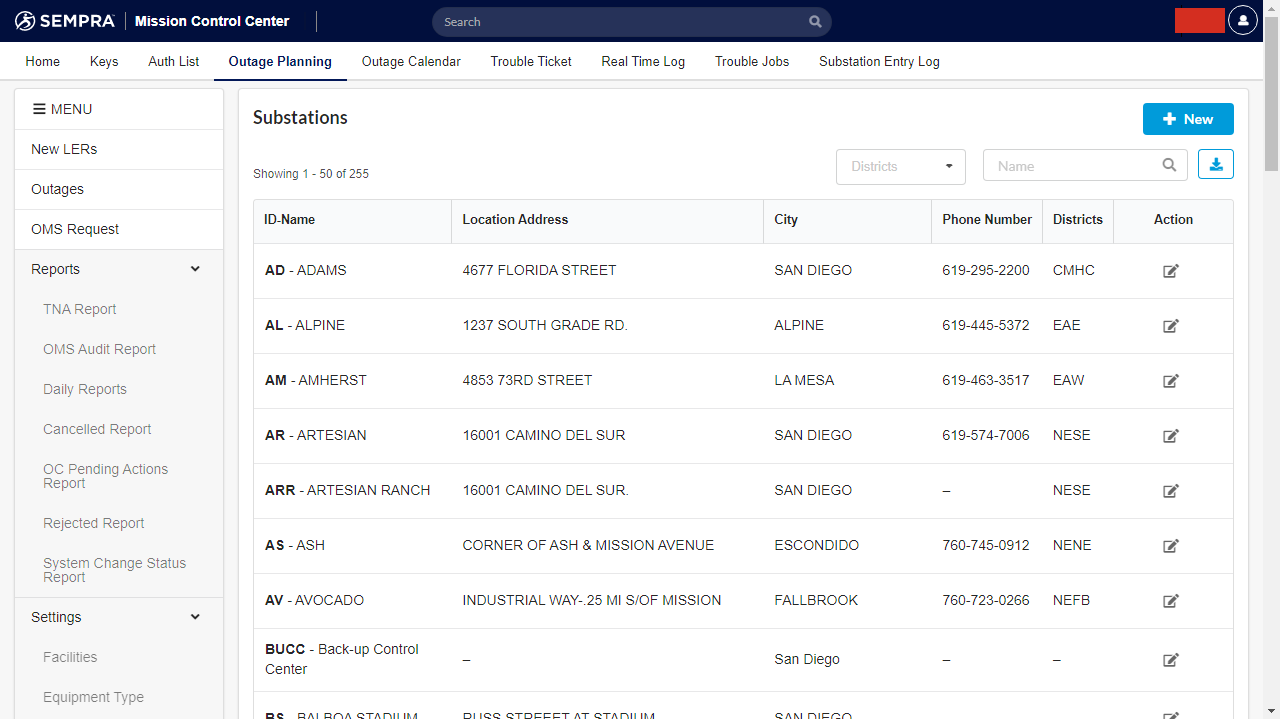Toggle the hamburger MENU sidebar
1280x719 pixels.
coord(62,109)
